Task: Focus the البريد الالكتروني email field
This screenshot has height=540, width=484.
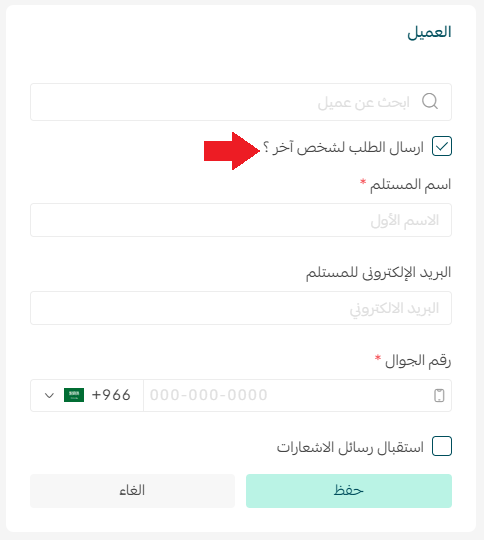Action: point(241,308)
